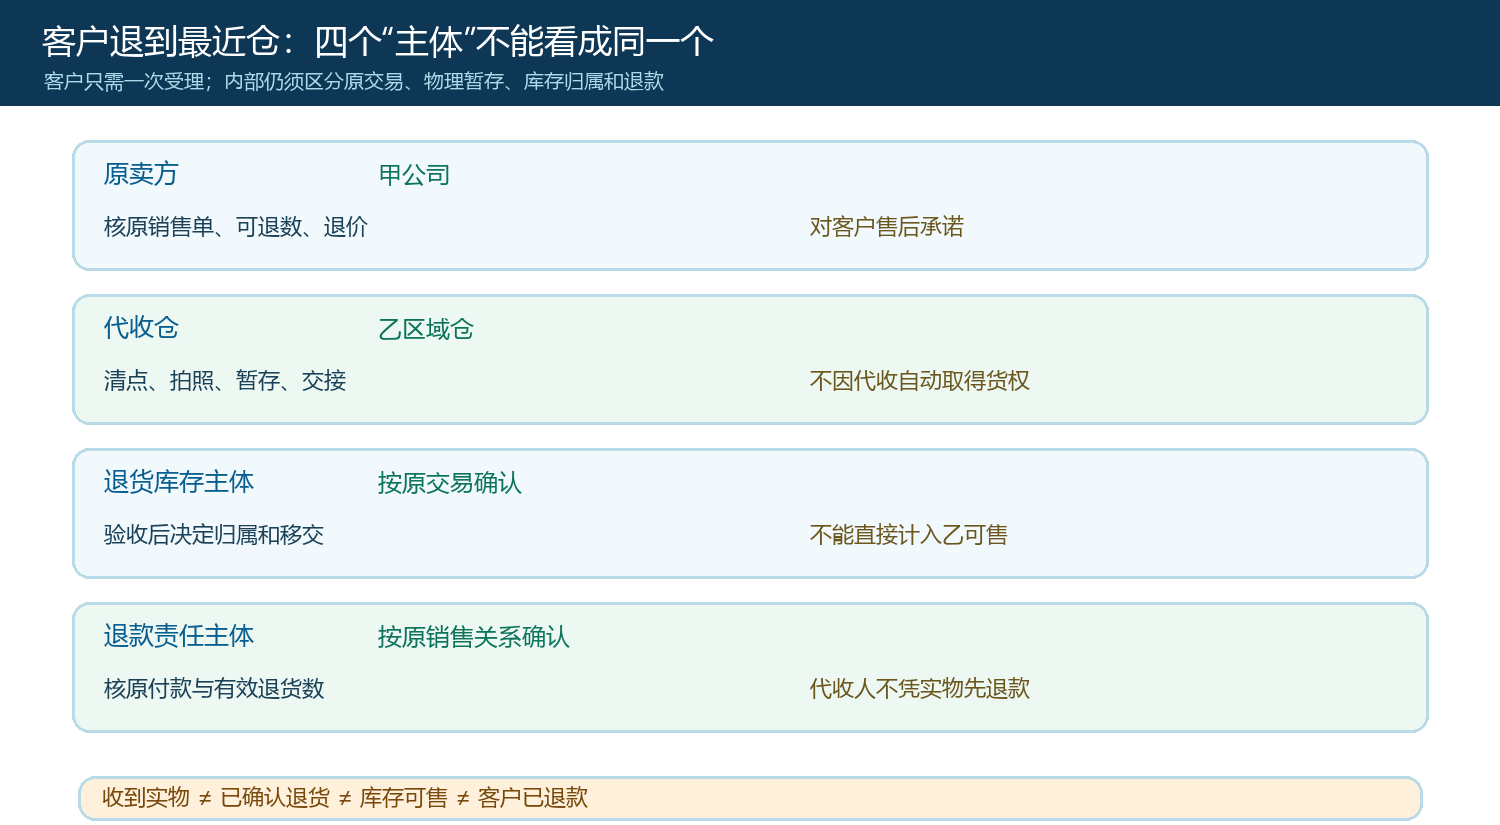Select the note 代收人不凭实物先退款
1500x825 pixels.
click(x=920, y=689)
